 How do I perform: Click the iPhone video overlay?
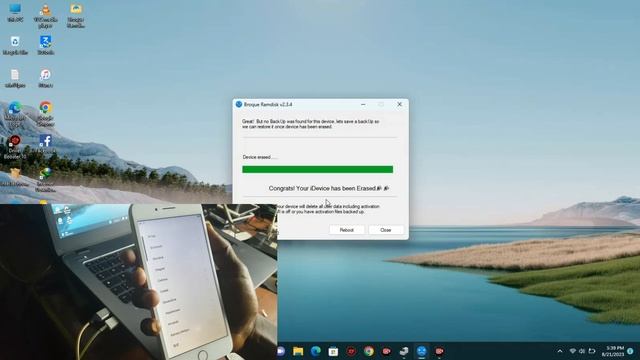pos(138,282)
